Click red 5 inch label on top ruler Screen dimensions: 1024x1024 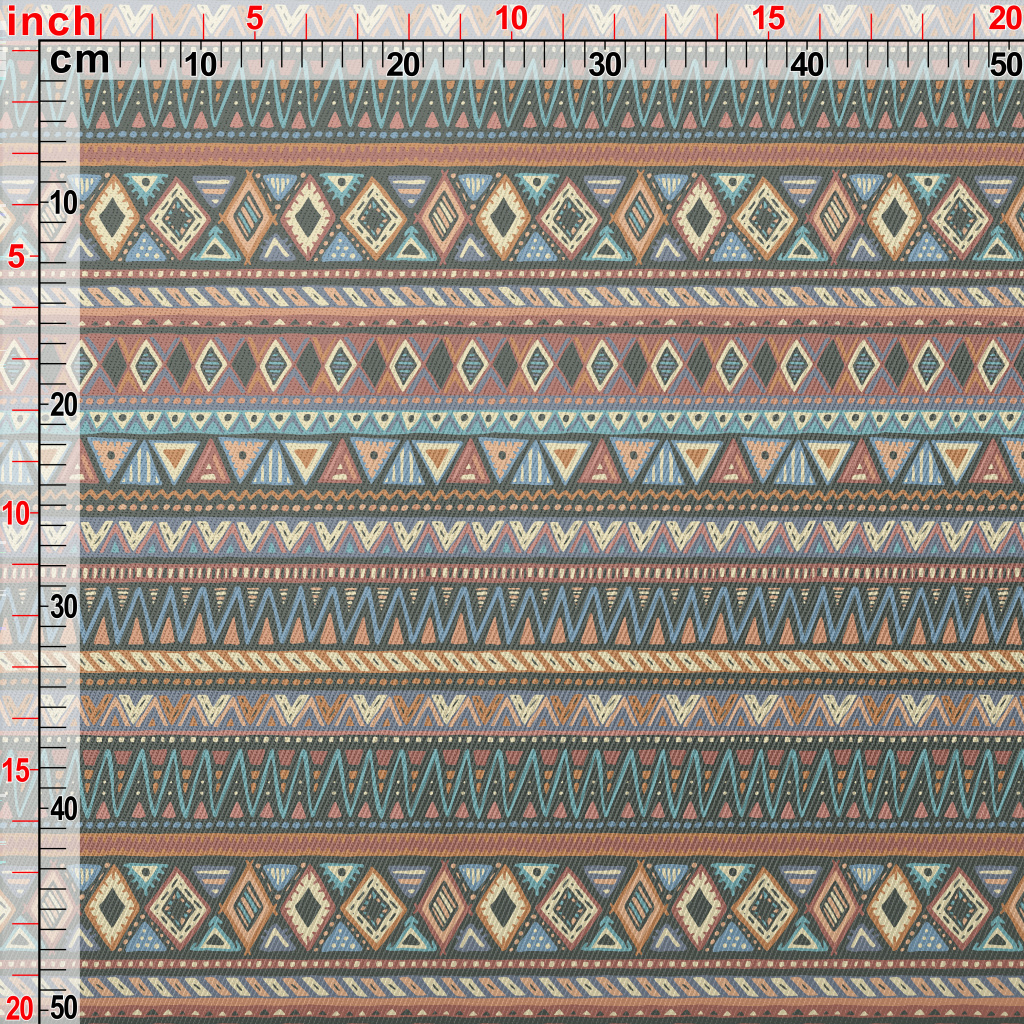254,19
